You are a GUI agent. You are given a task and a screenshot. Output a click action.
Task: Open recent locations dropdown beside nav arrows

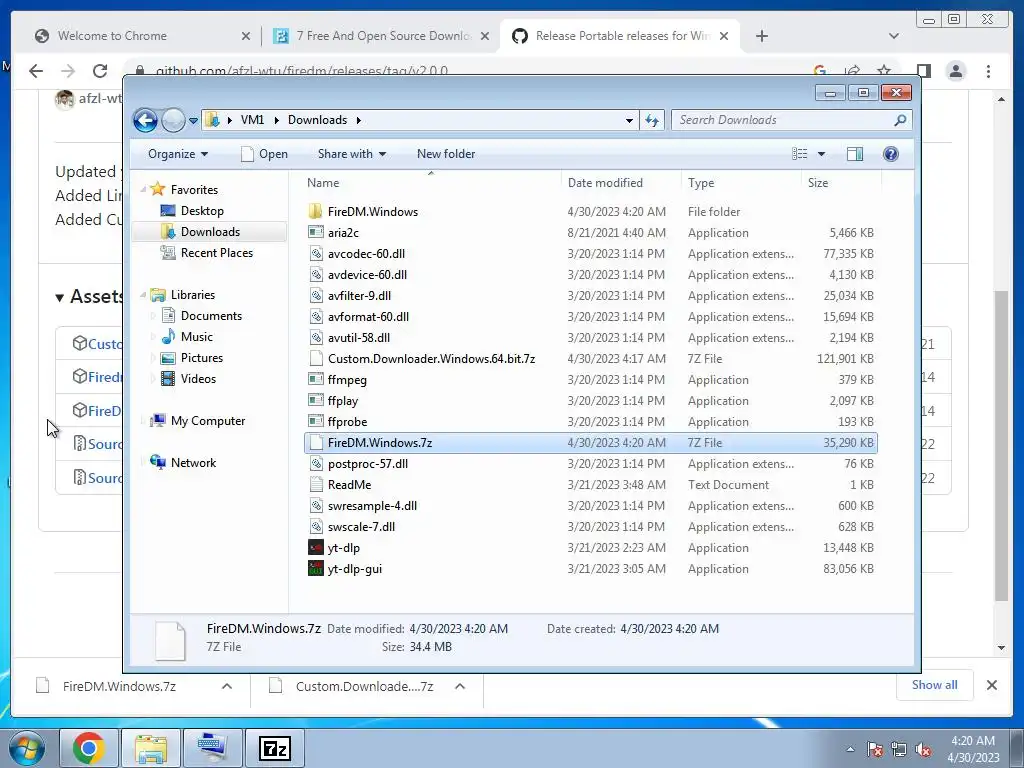[193, 121]
